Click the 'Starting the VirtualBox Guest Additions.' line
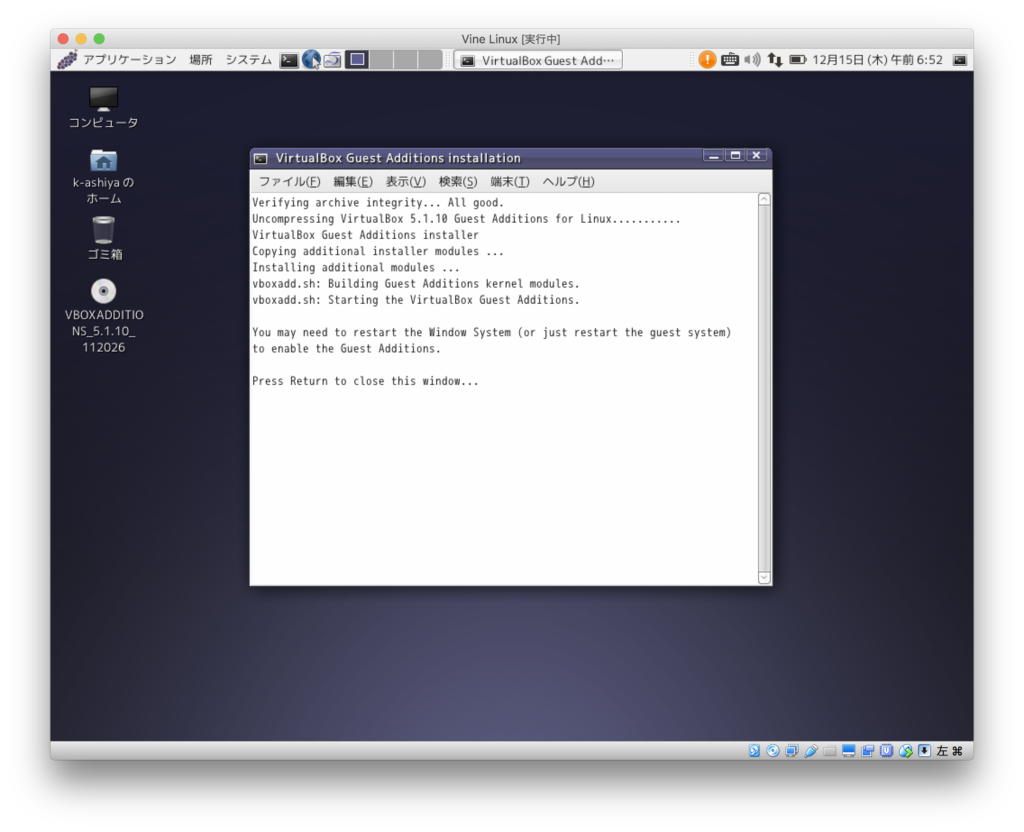 416,300
